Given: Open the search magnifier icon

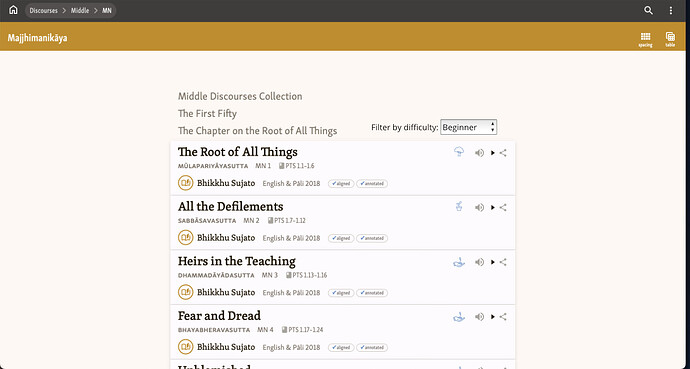Looking at the screenshot, I should pyautogui.click(x=648, y=10).
